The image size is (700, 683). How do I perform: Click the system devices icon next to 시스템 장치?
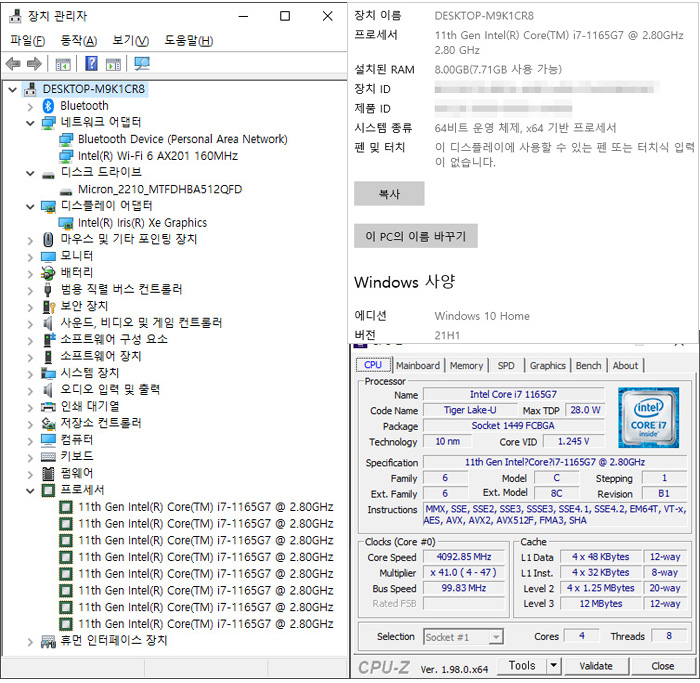pos(48,373)
